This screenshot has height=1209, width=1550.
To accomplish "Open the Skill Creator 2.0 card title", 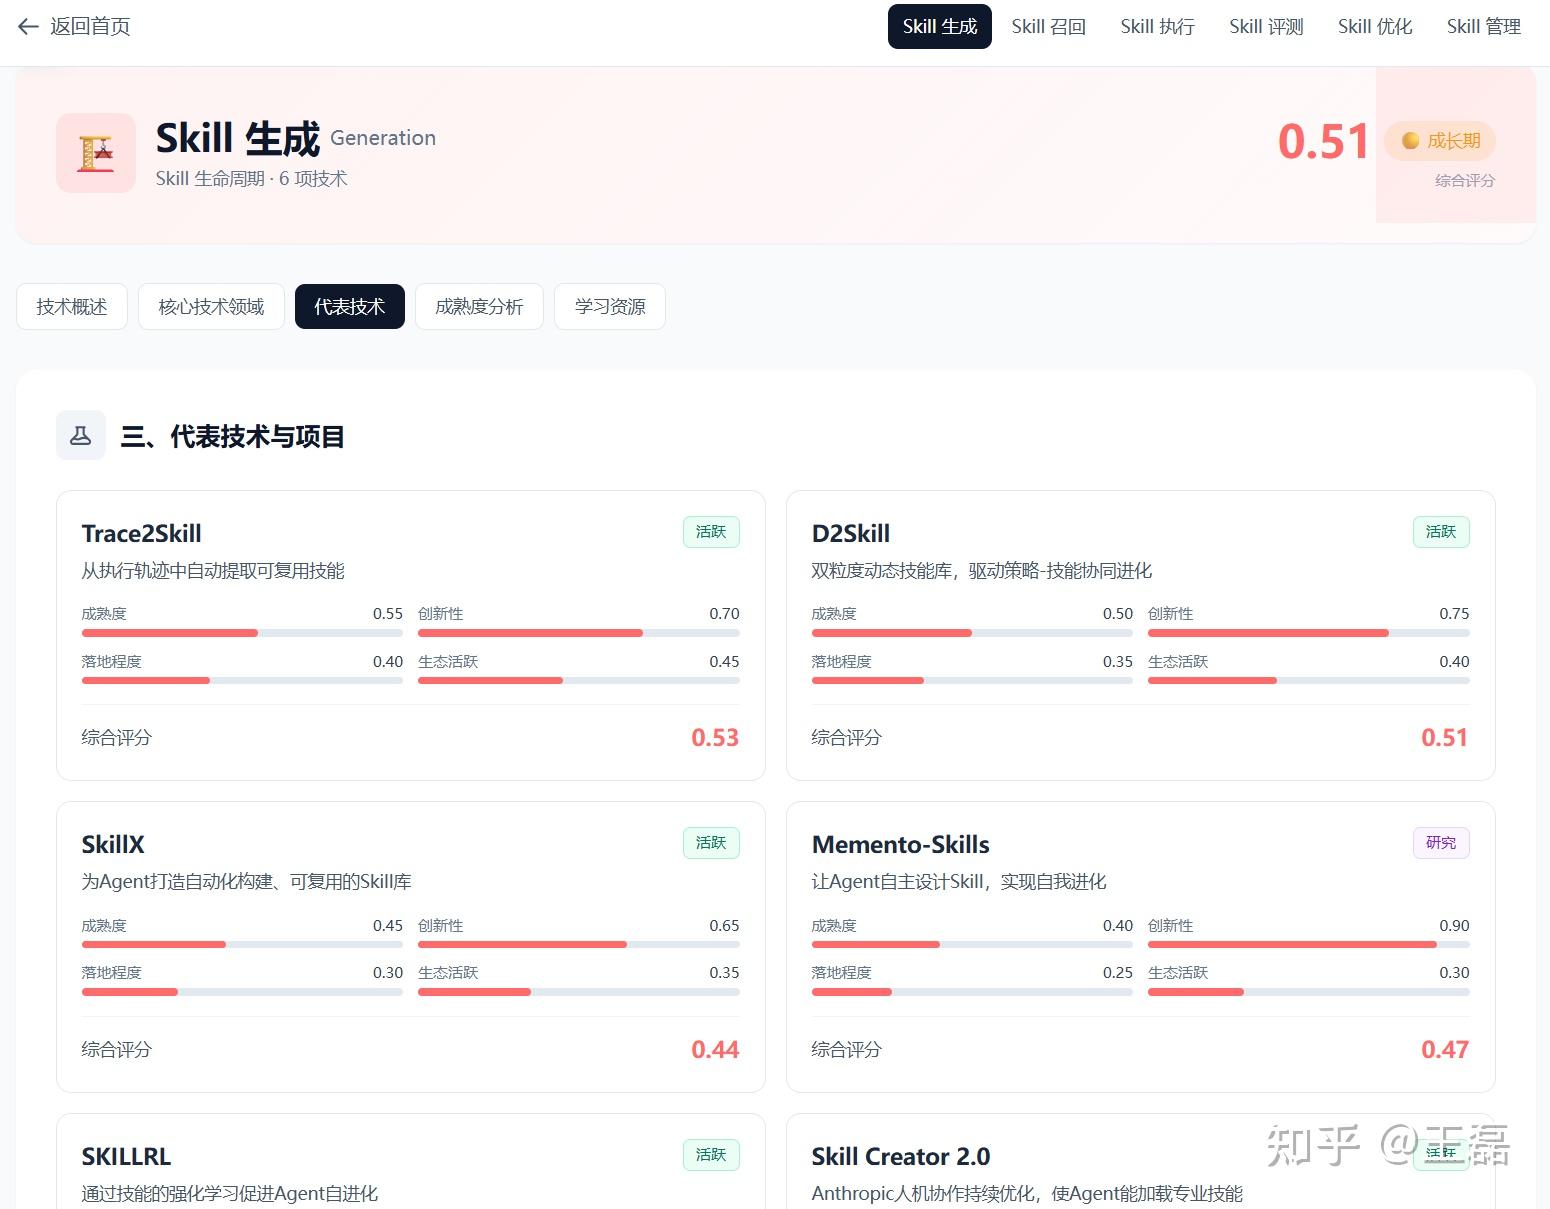I will [x=901, y=1157].
